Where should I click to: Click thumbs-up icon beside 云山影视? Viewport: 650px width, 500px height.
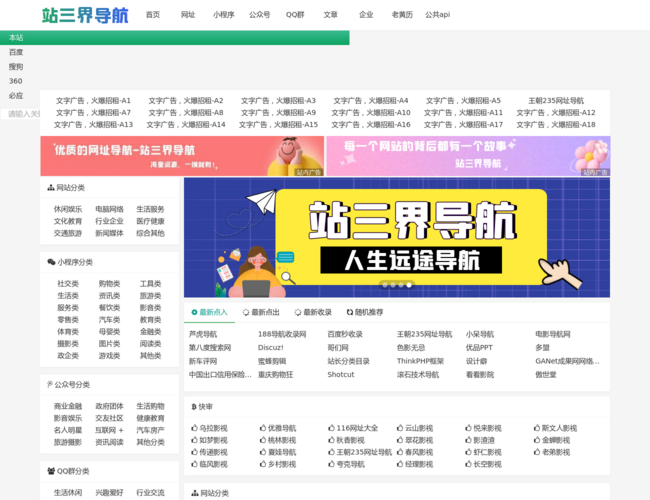(400, 428)
